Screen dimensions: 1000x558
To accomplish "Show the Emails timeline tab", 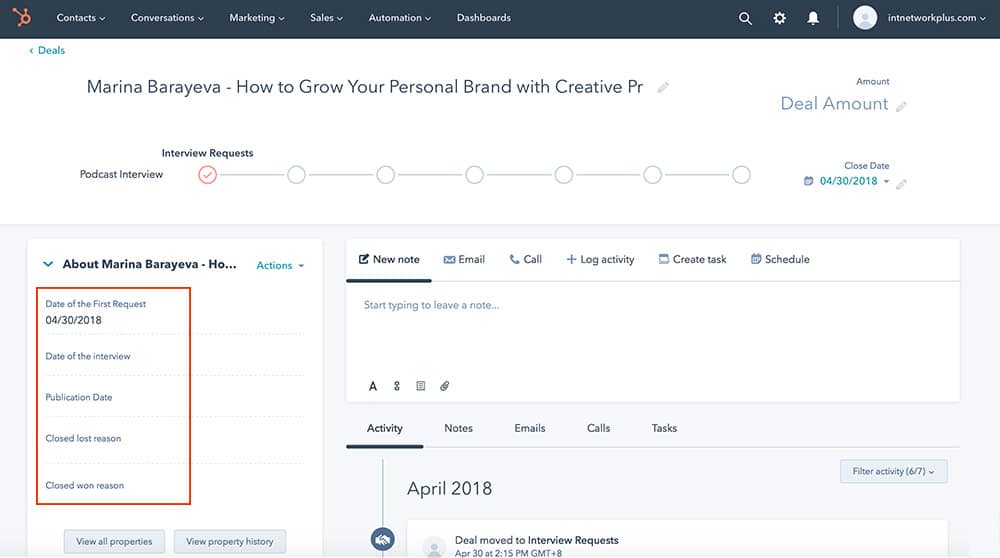I will 530,429.
